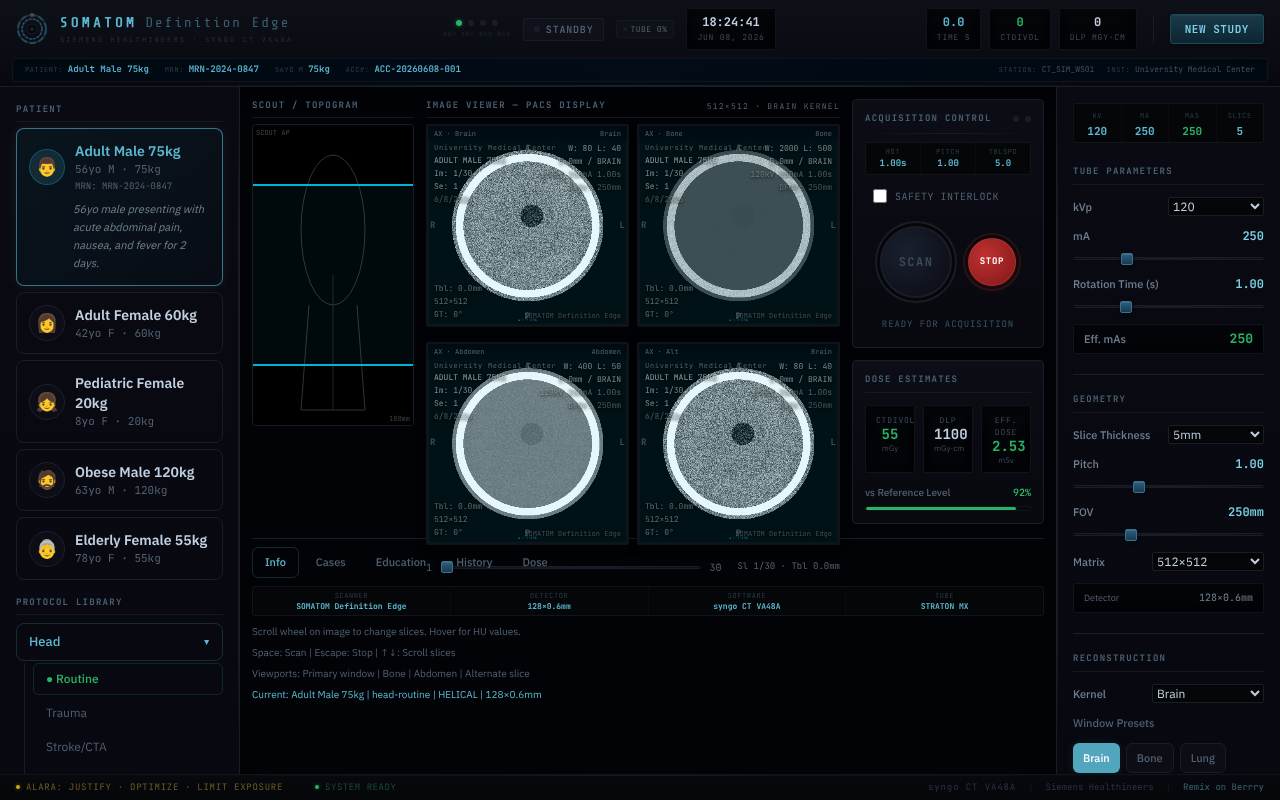This screenshot has width=1280, height=800.
Task: Click the DLP 1100 dose estimate
Action: click(x=948, y=439)
